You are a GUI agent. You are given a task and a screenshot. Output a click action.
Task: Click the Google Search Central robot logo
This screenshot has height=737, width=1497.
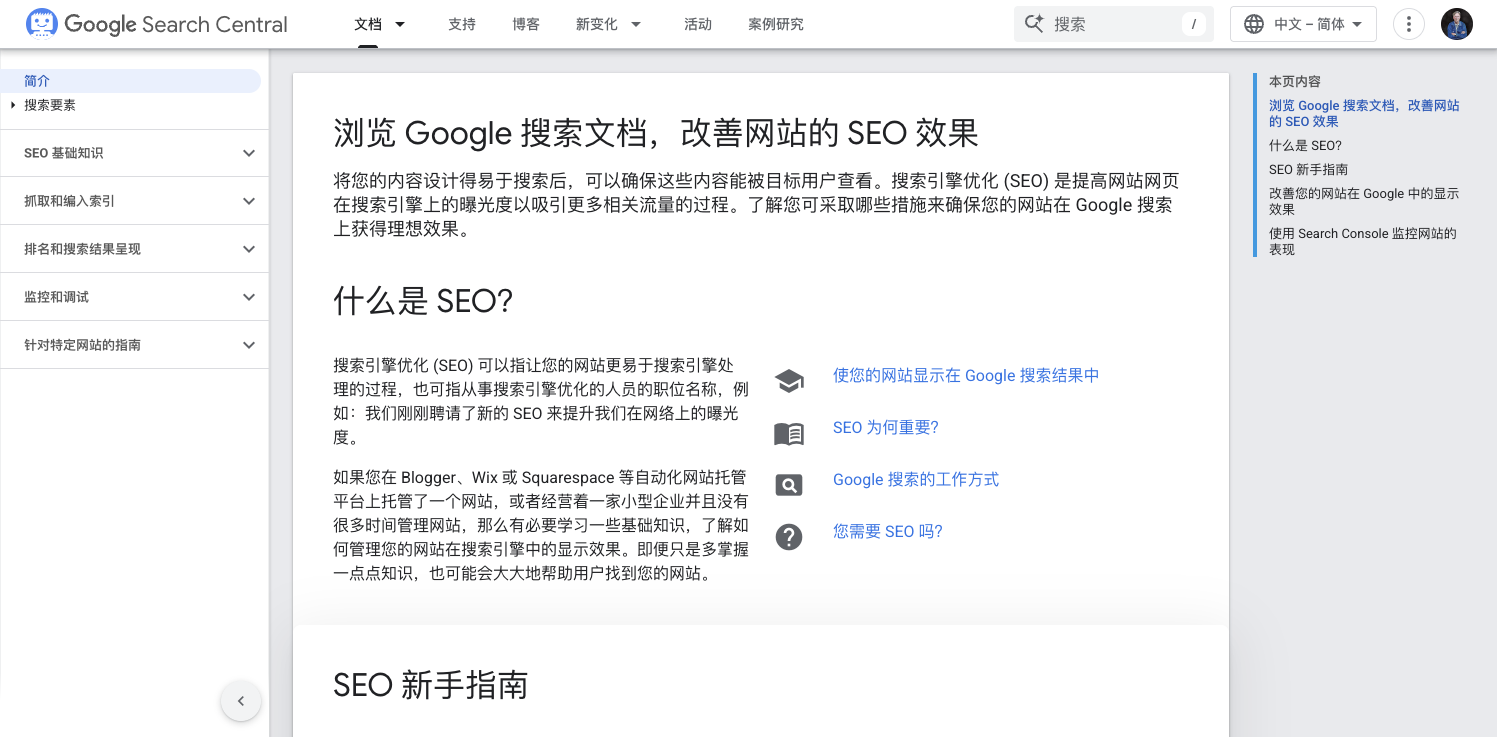[x=42, y=23]
